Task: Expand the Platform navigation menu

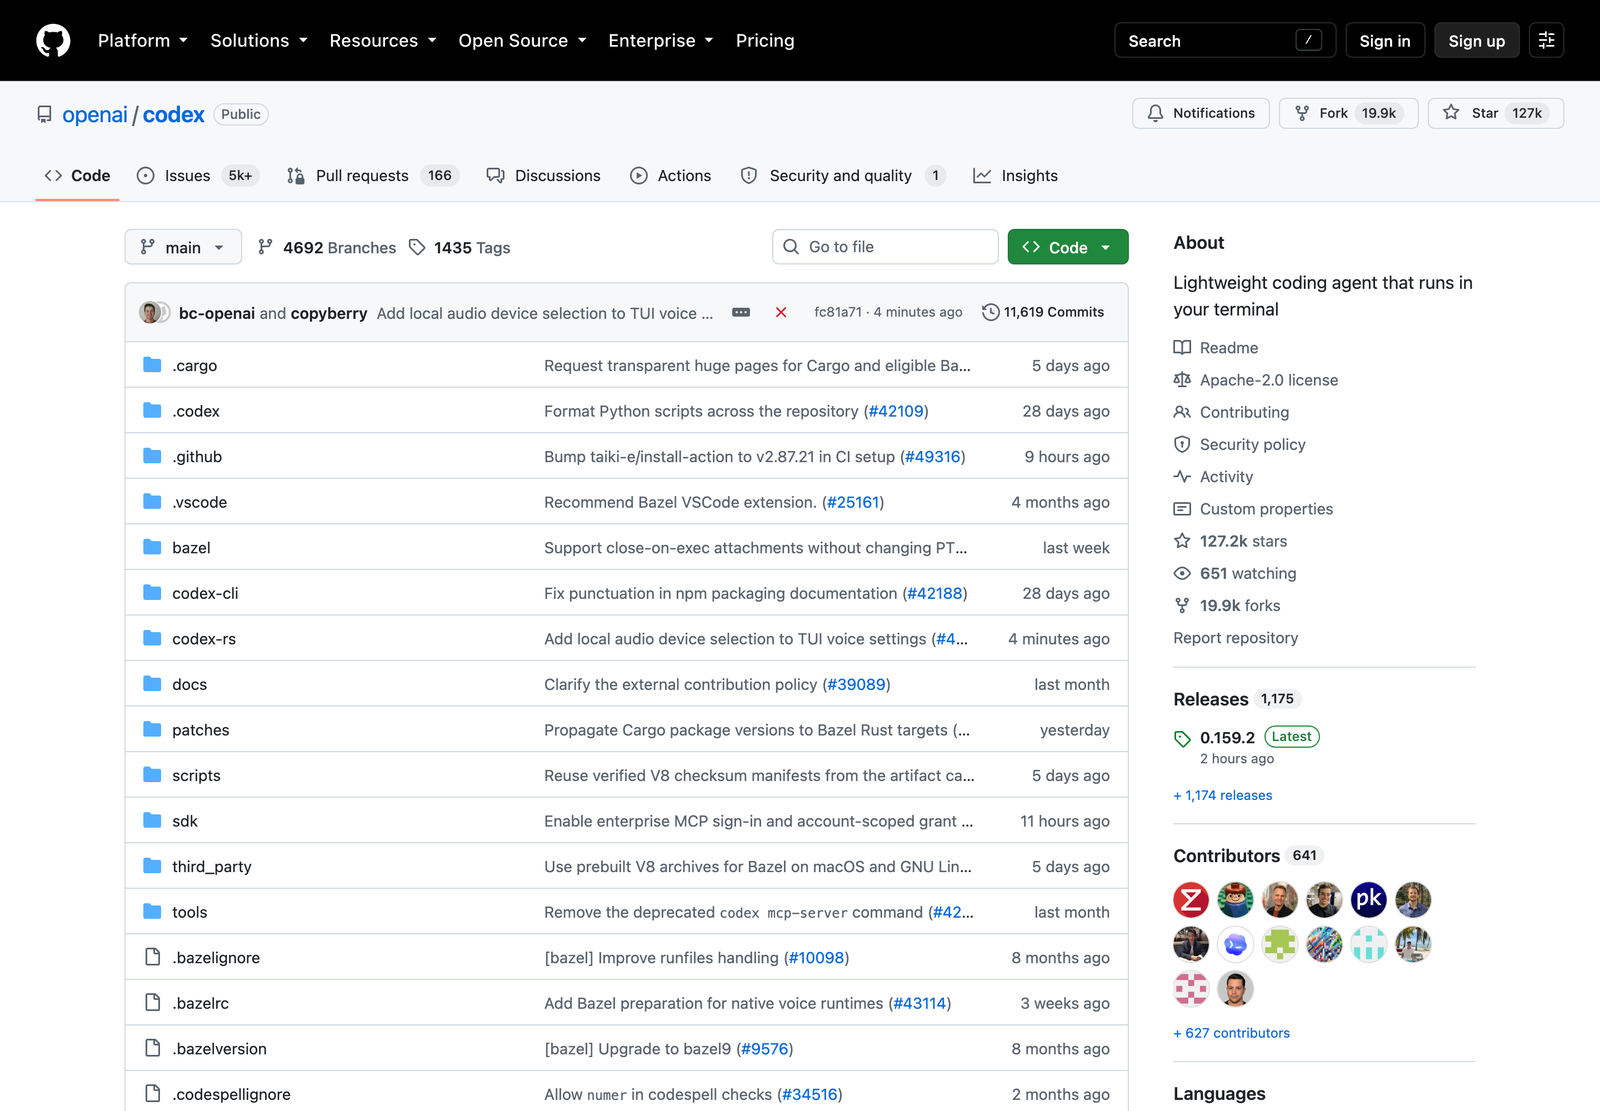Action: coord(143,41)
